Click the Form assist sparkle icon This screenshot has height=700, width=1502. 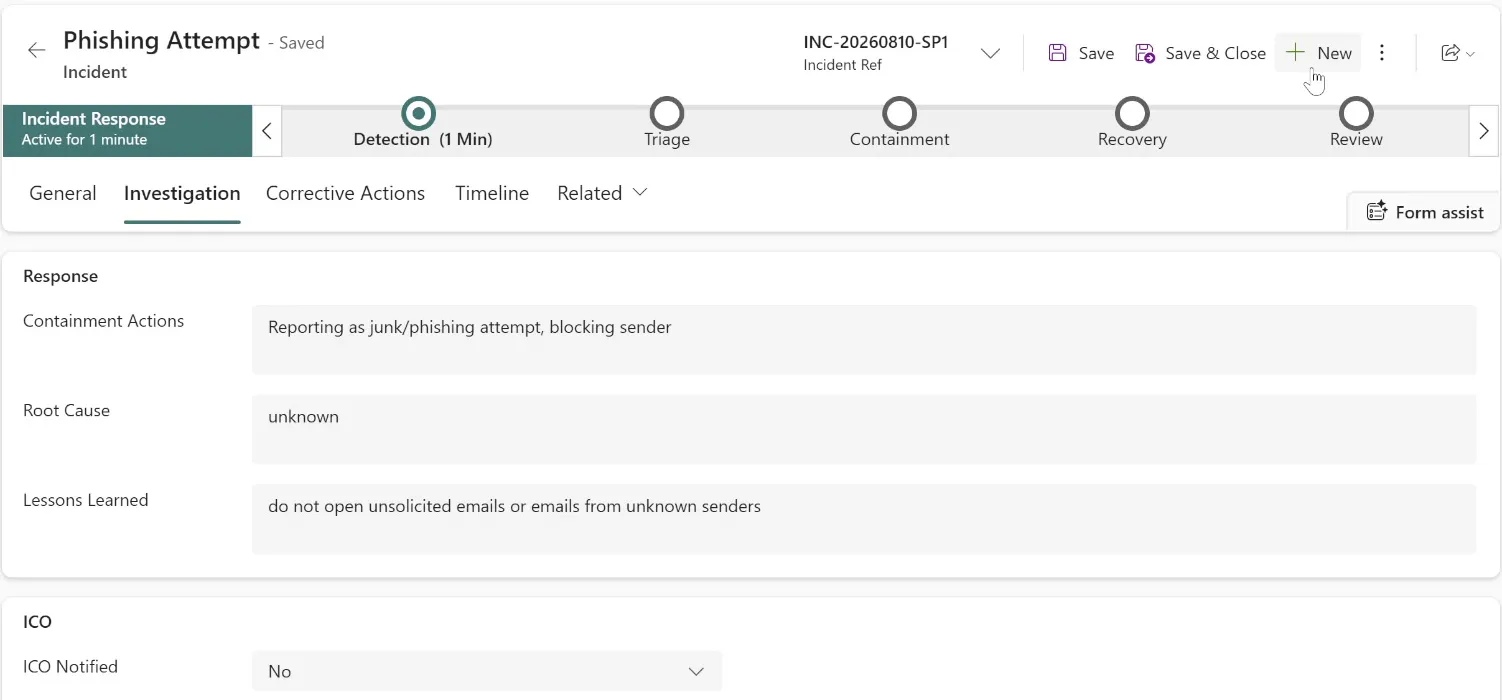(x=1377, y=211)
